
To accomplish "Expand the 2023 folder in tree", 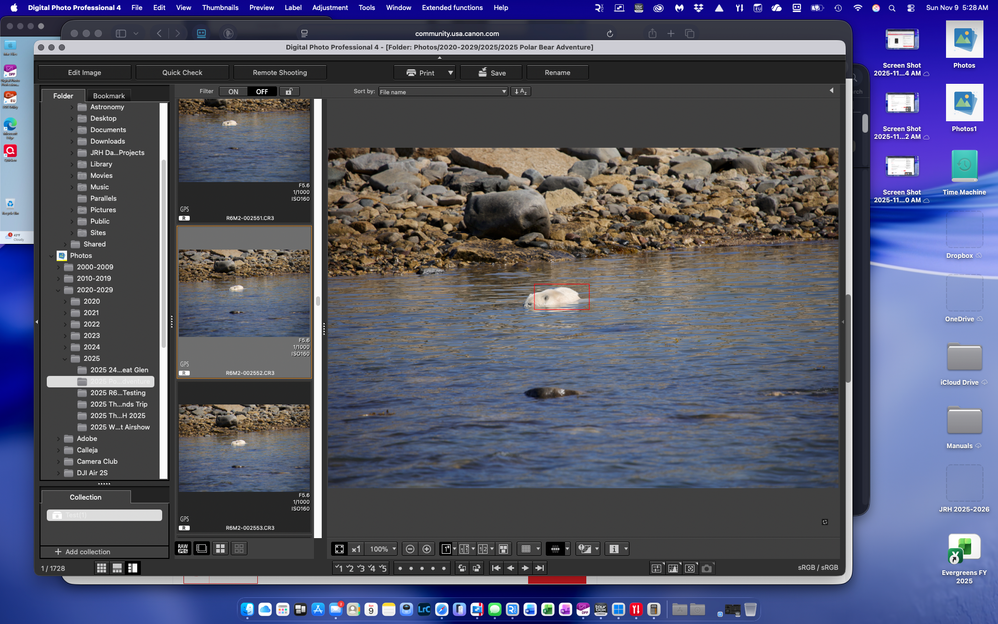I will click(66, 336).
